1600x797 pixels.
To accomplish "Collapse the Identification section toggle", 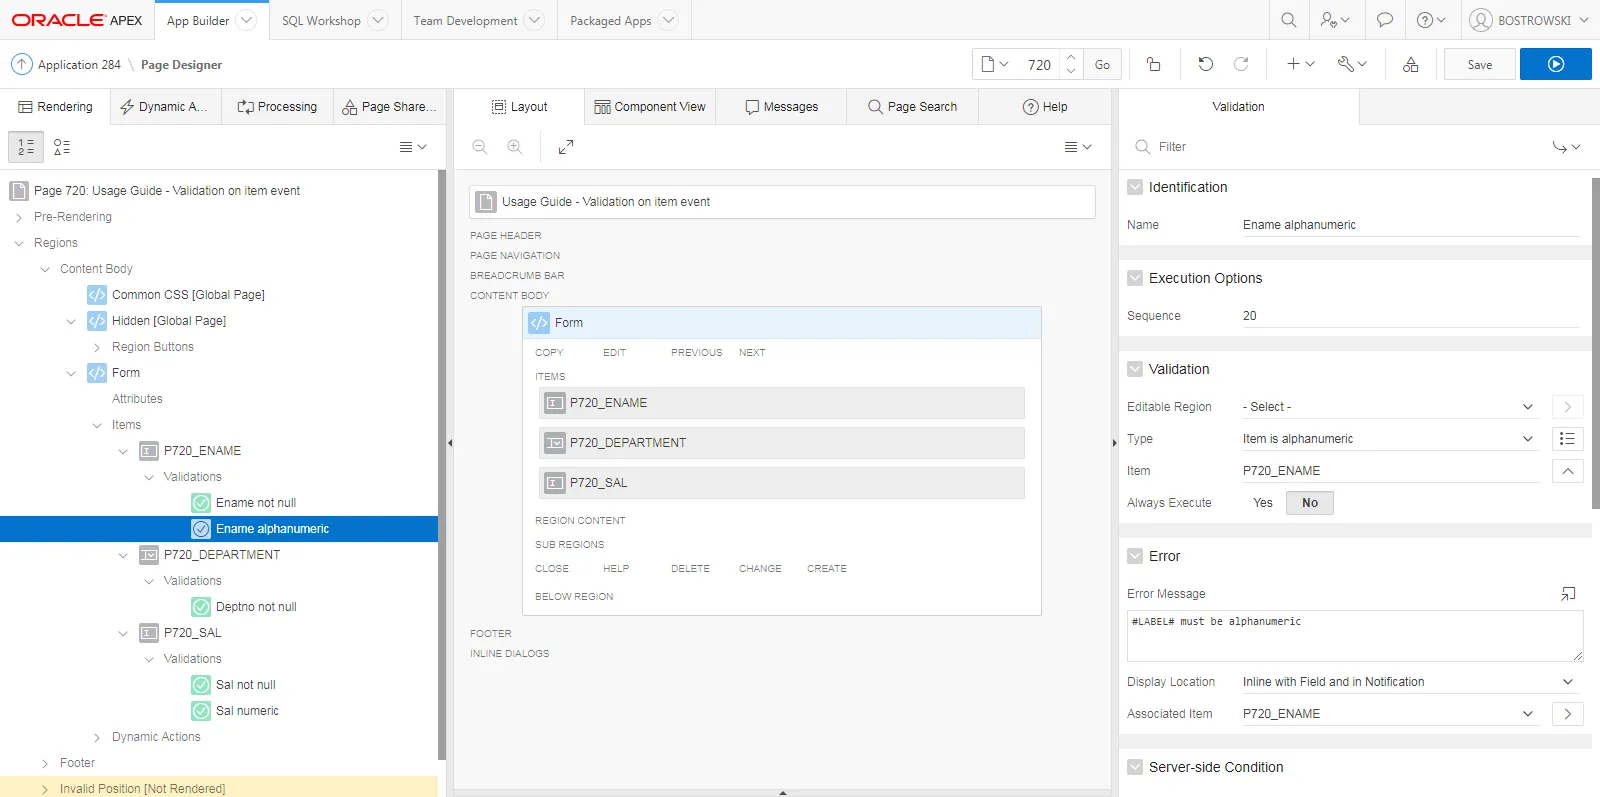I will point(1135,187).
